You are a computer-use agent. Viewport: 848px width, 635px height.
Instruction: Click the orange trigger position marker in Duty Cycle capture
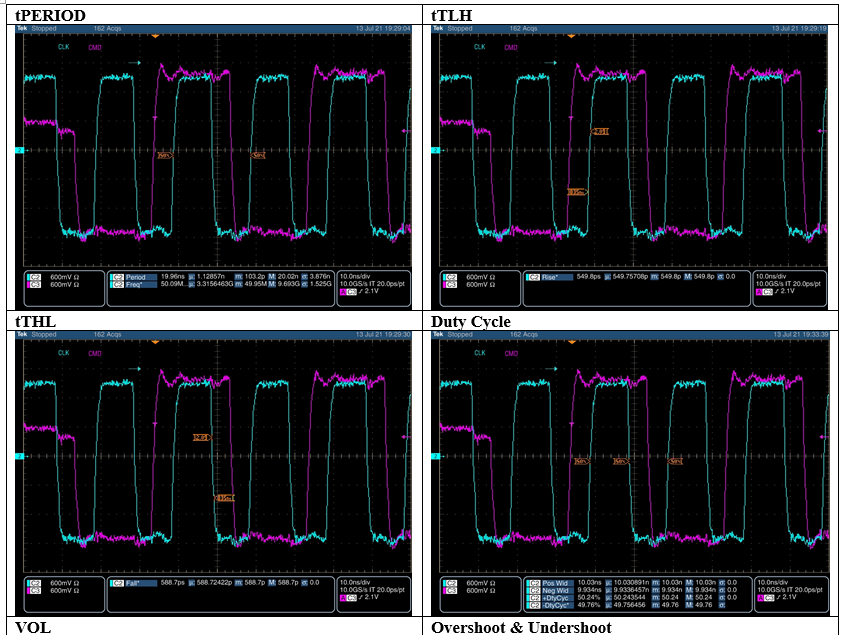point(572,342)
